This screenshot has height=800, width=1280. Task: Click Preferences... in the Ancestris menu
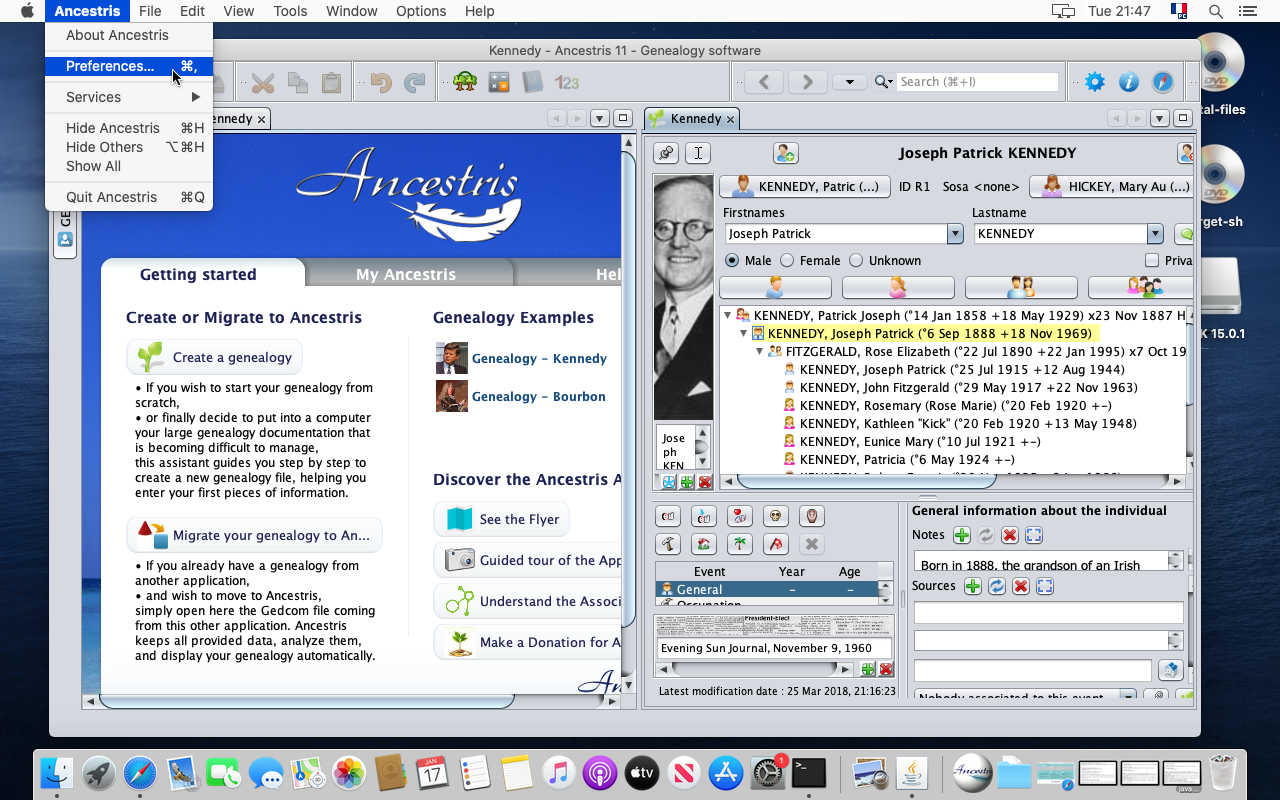coord(129,66)
